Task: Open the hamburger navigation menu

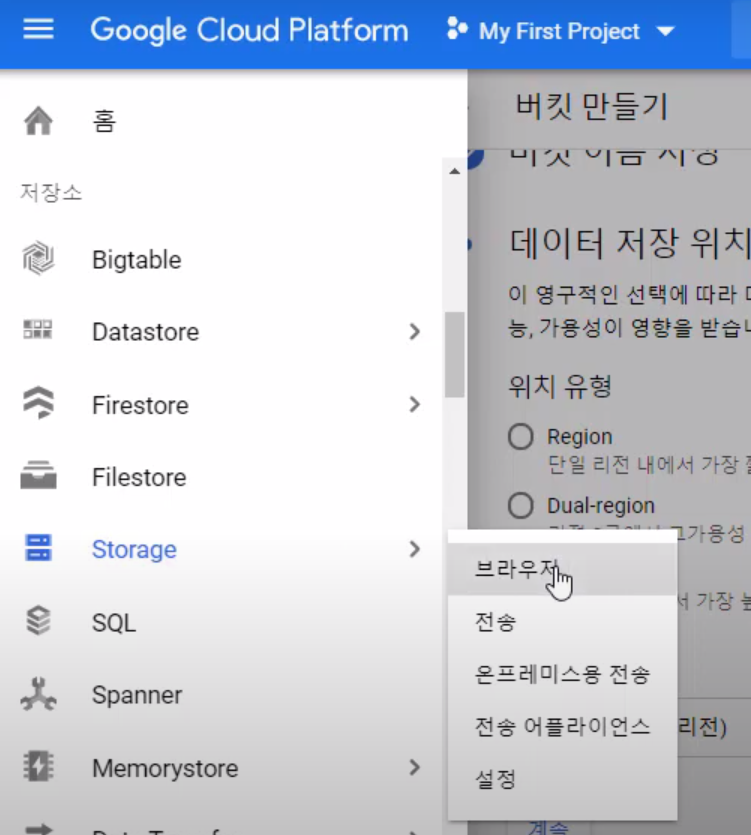Action: [x=38, y=29]
